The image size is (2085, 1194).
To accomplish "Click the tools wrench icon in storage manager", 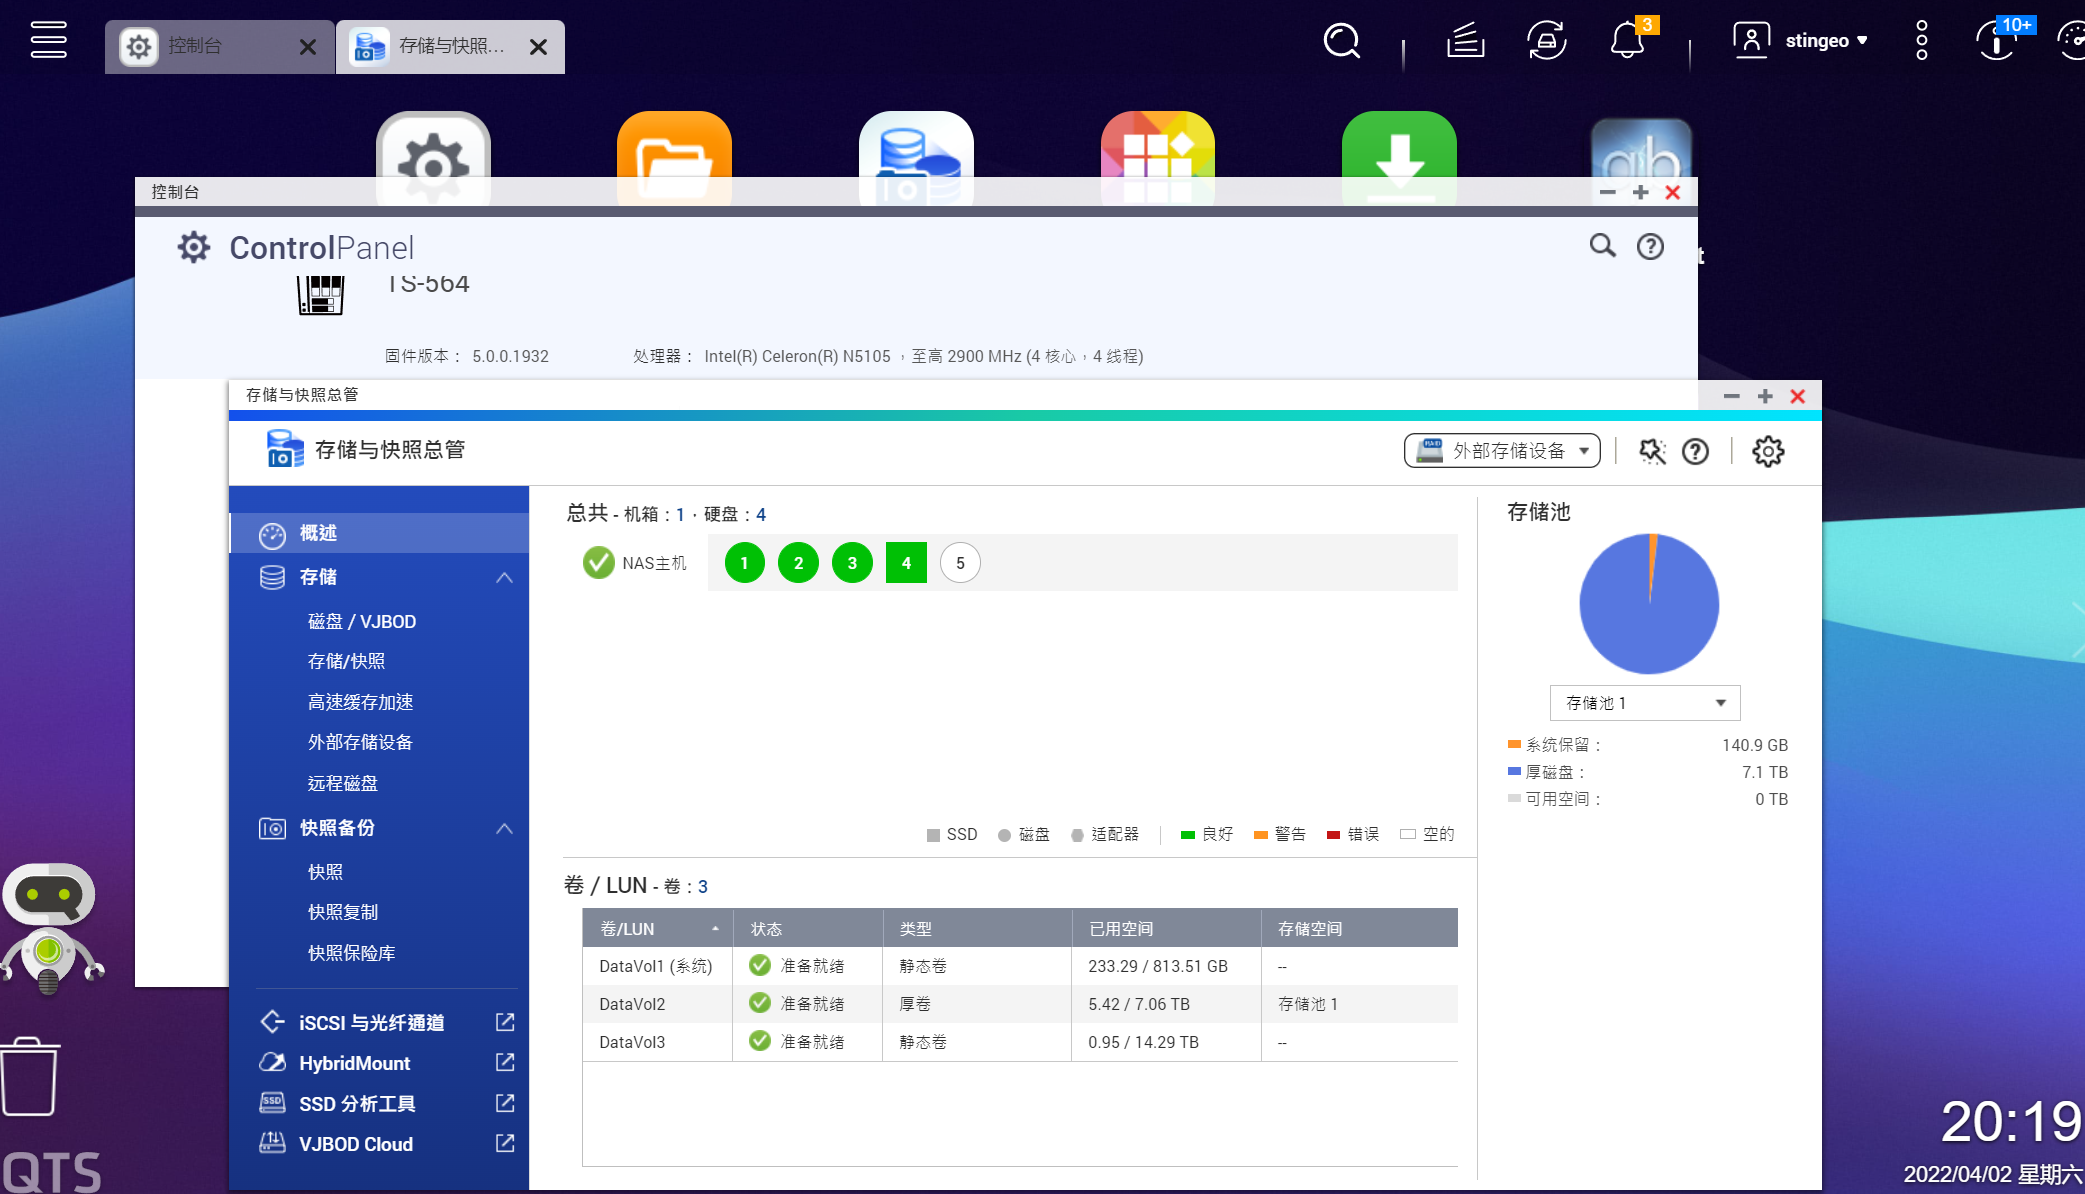I will click(1652, 452).
